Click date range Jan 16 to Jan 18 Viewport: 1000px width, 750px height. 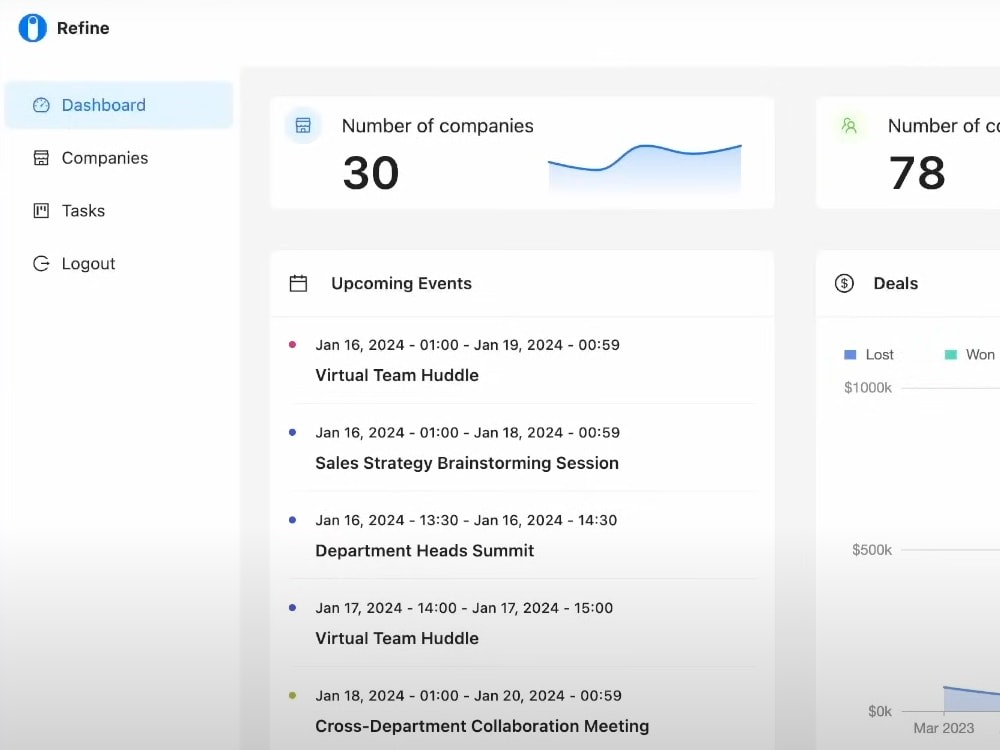pyautogui.click(x=467, y=433)
